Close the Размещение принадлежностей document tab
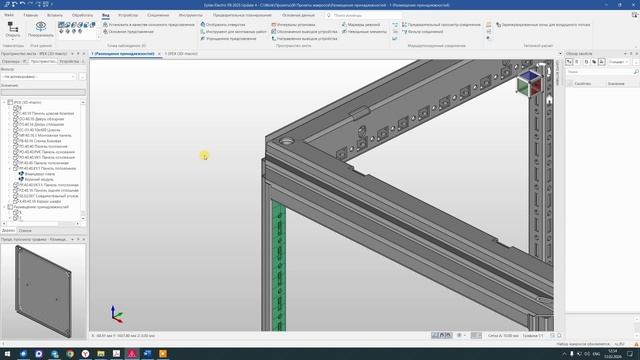 159,53
